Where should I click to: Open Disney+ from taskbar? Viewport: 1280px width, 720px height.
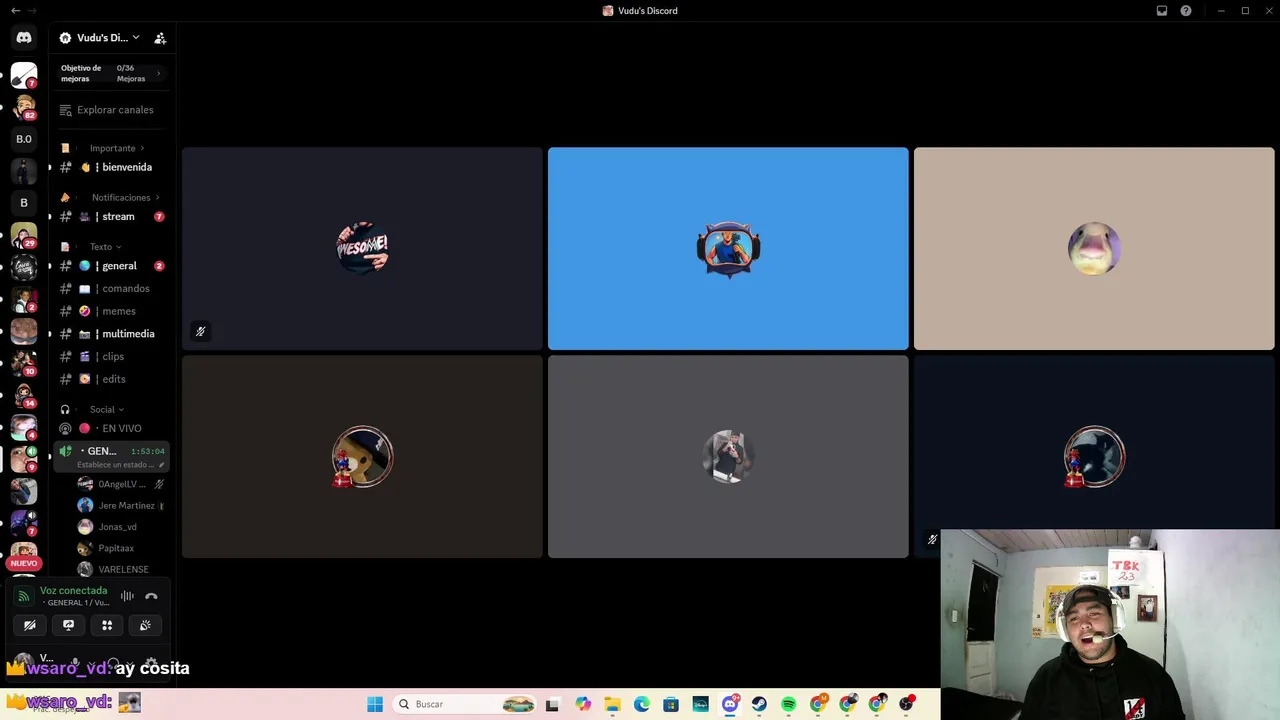point(700,704)
